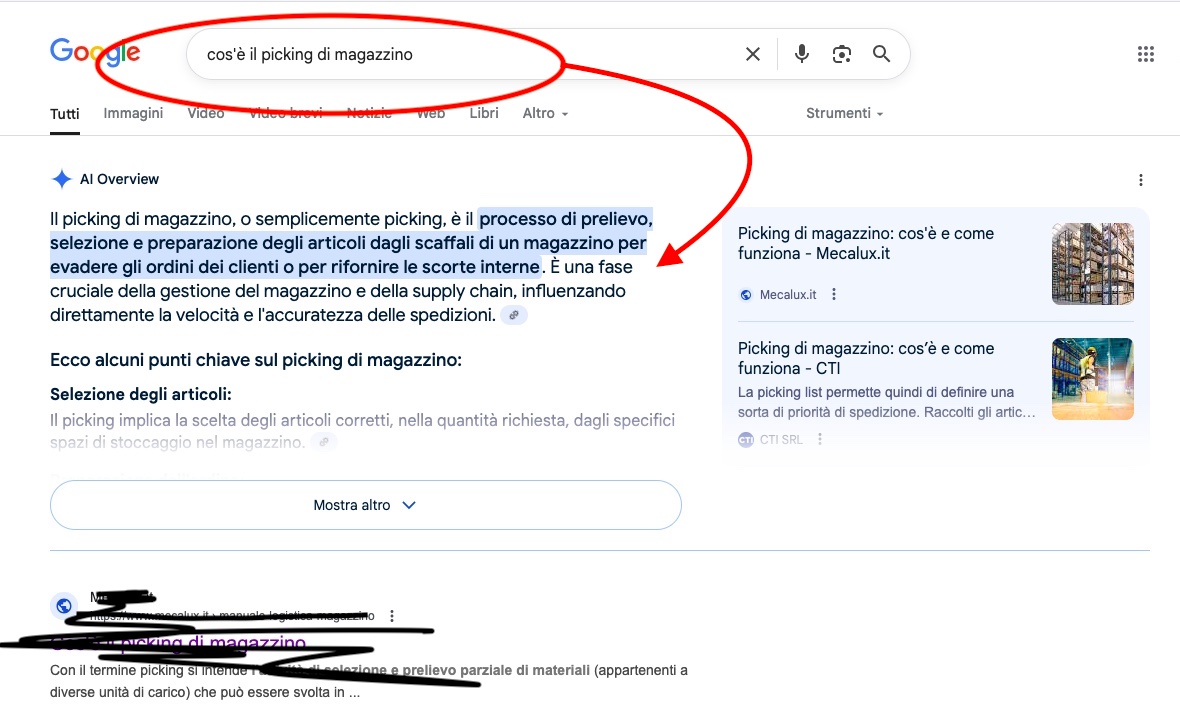The width and height of the screenshot is (1180, 724).
Task: Submit the search with the magnifier icon
Action: click(x=881, y=54)
